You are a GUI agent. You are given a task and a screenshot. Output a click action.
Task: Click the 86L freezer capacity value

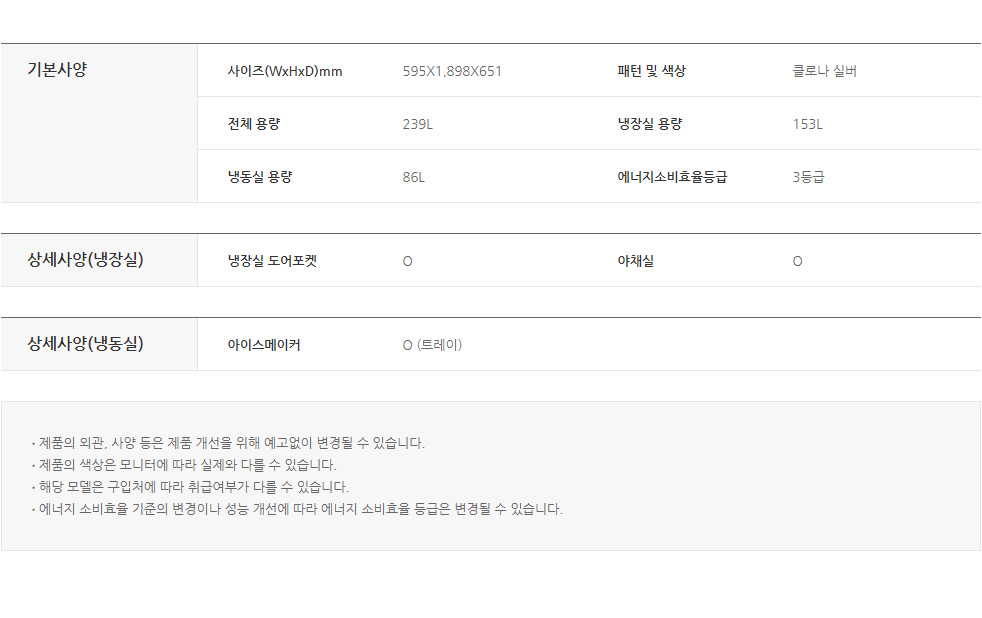tap(413, 177)
